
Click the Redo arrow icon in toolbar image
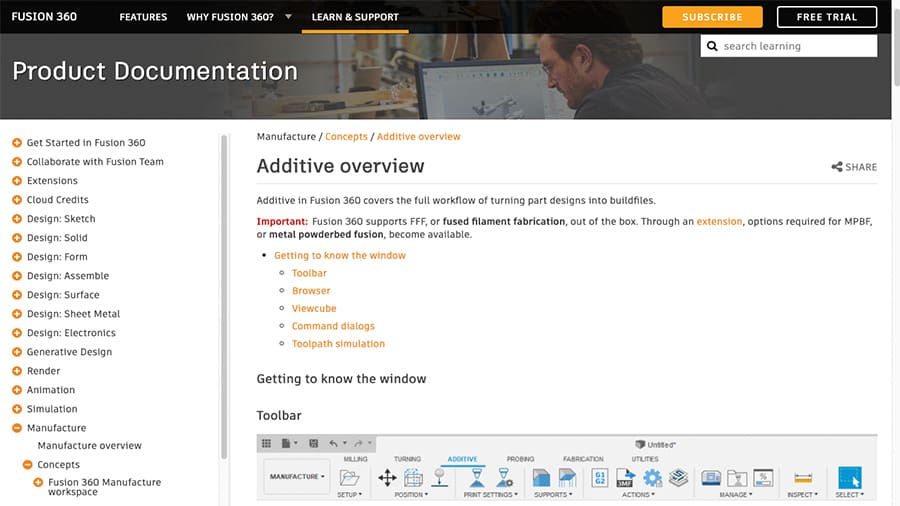pyautogui.click(x=358, y=443)
